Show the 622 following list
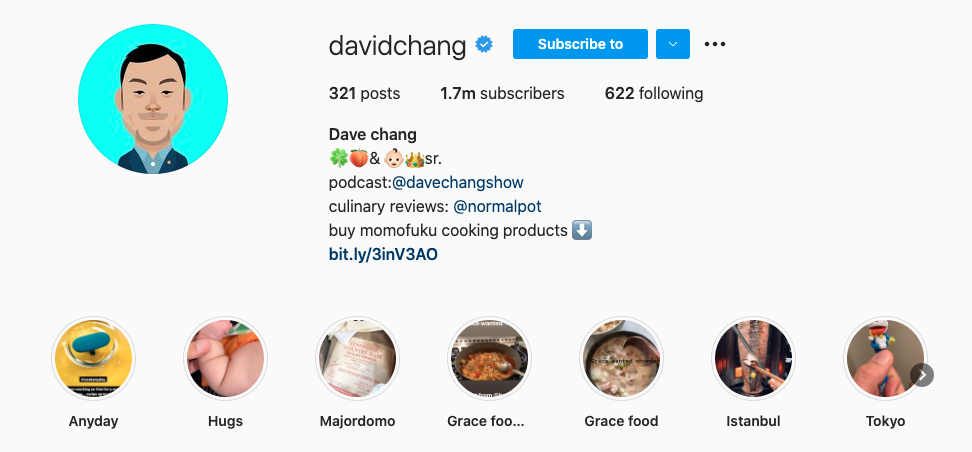Viewport: 972px width, 452px height. 654,94
